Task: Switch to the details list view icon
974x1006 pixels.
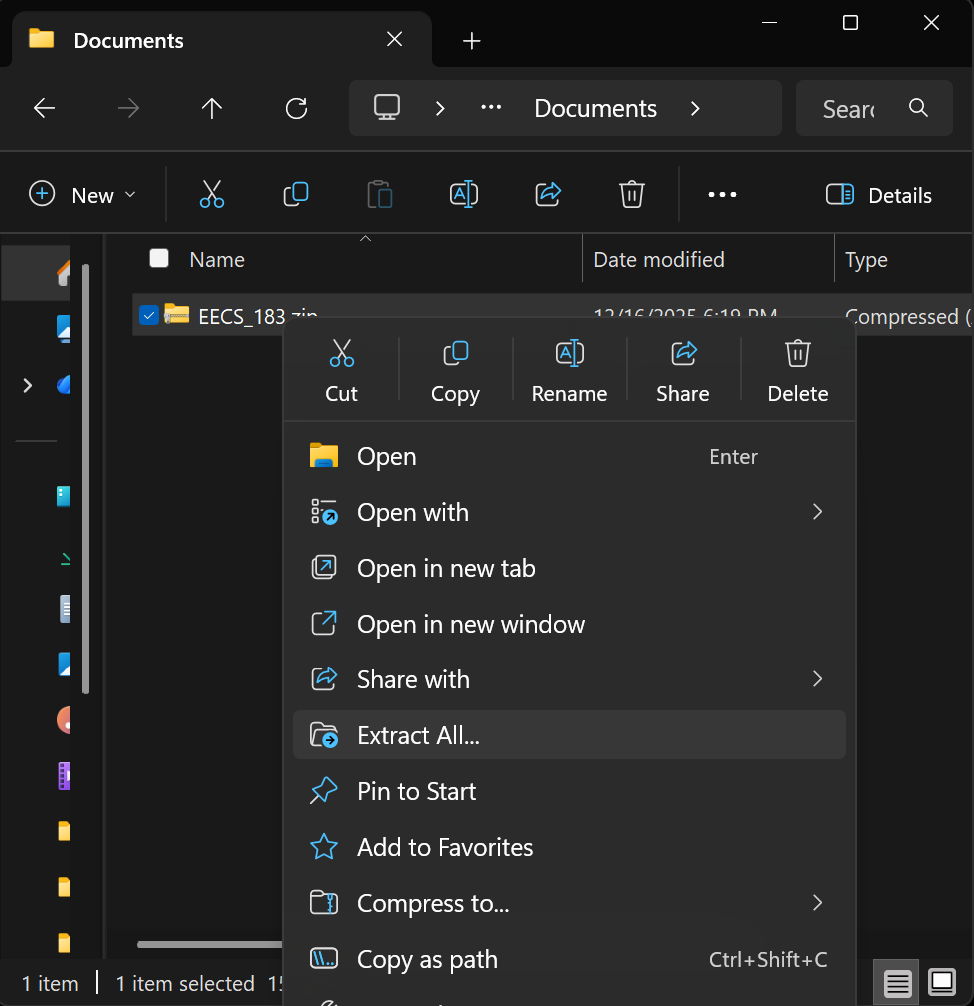Action: click(897, 982)
